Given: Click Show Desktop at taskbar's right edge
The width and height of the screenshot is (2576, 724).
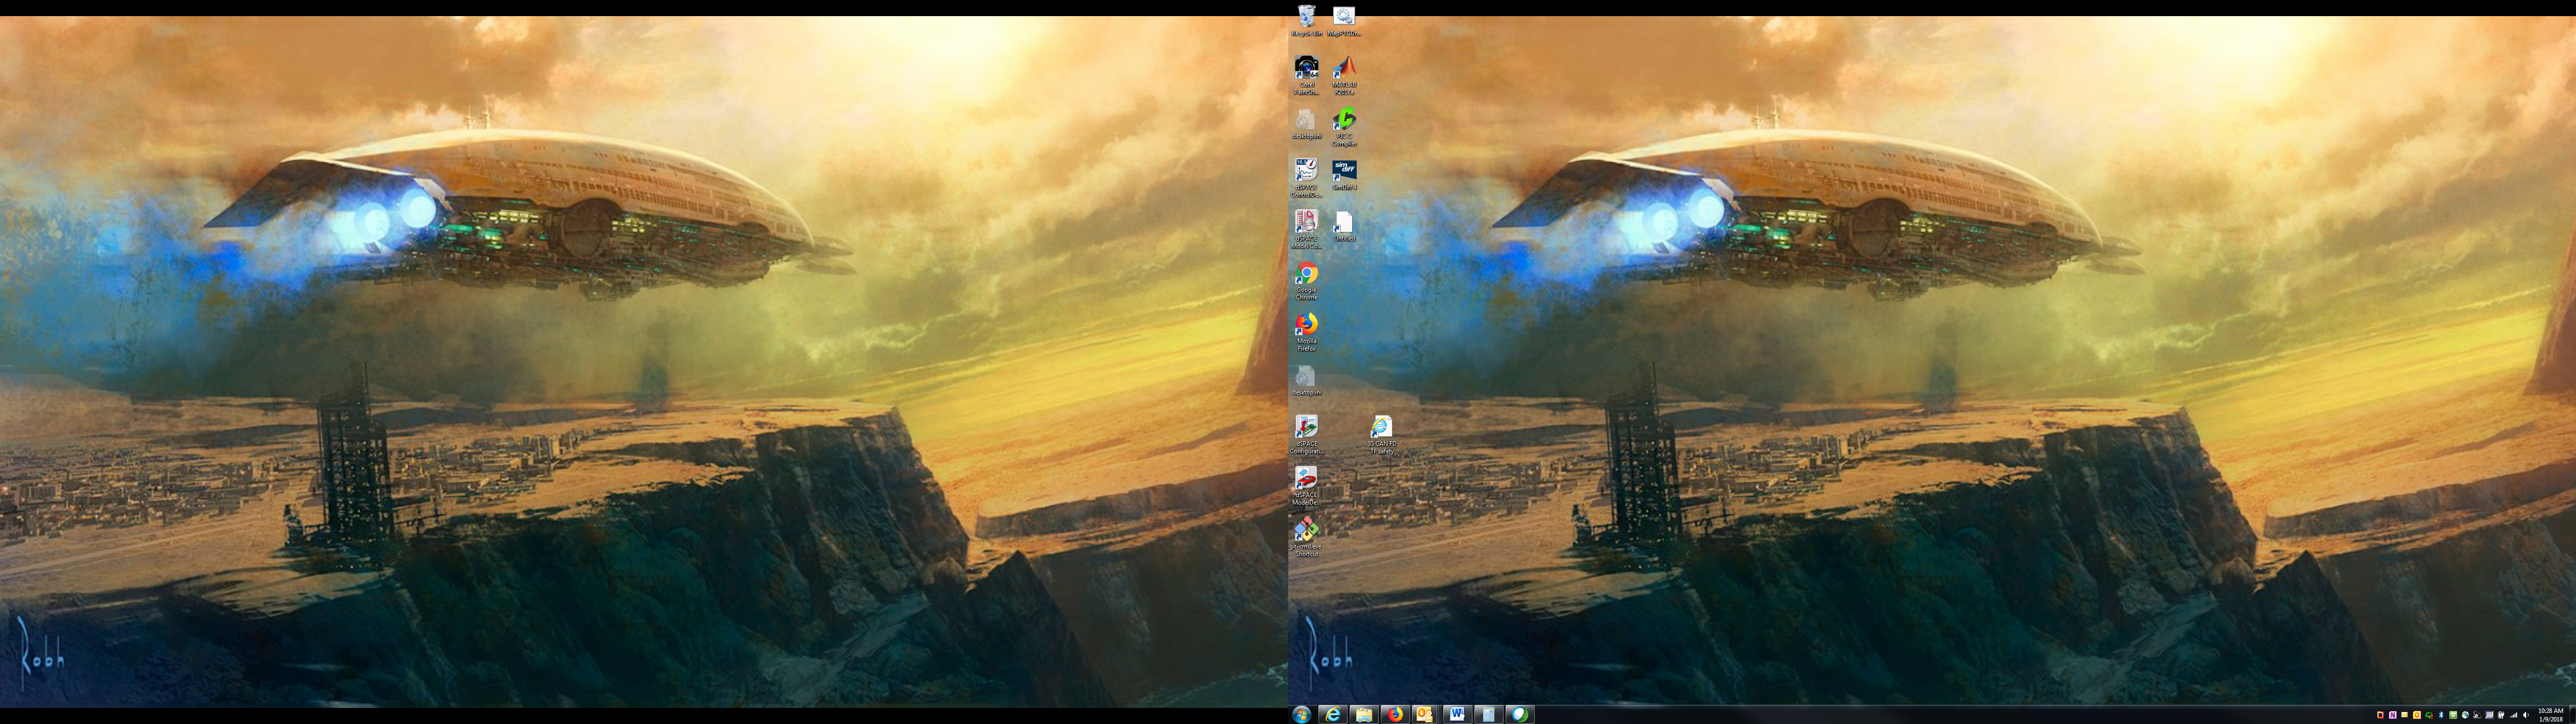Looking at the screenshot, I should [2573, 715].
